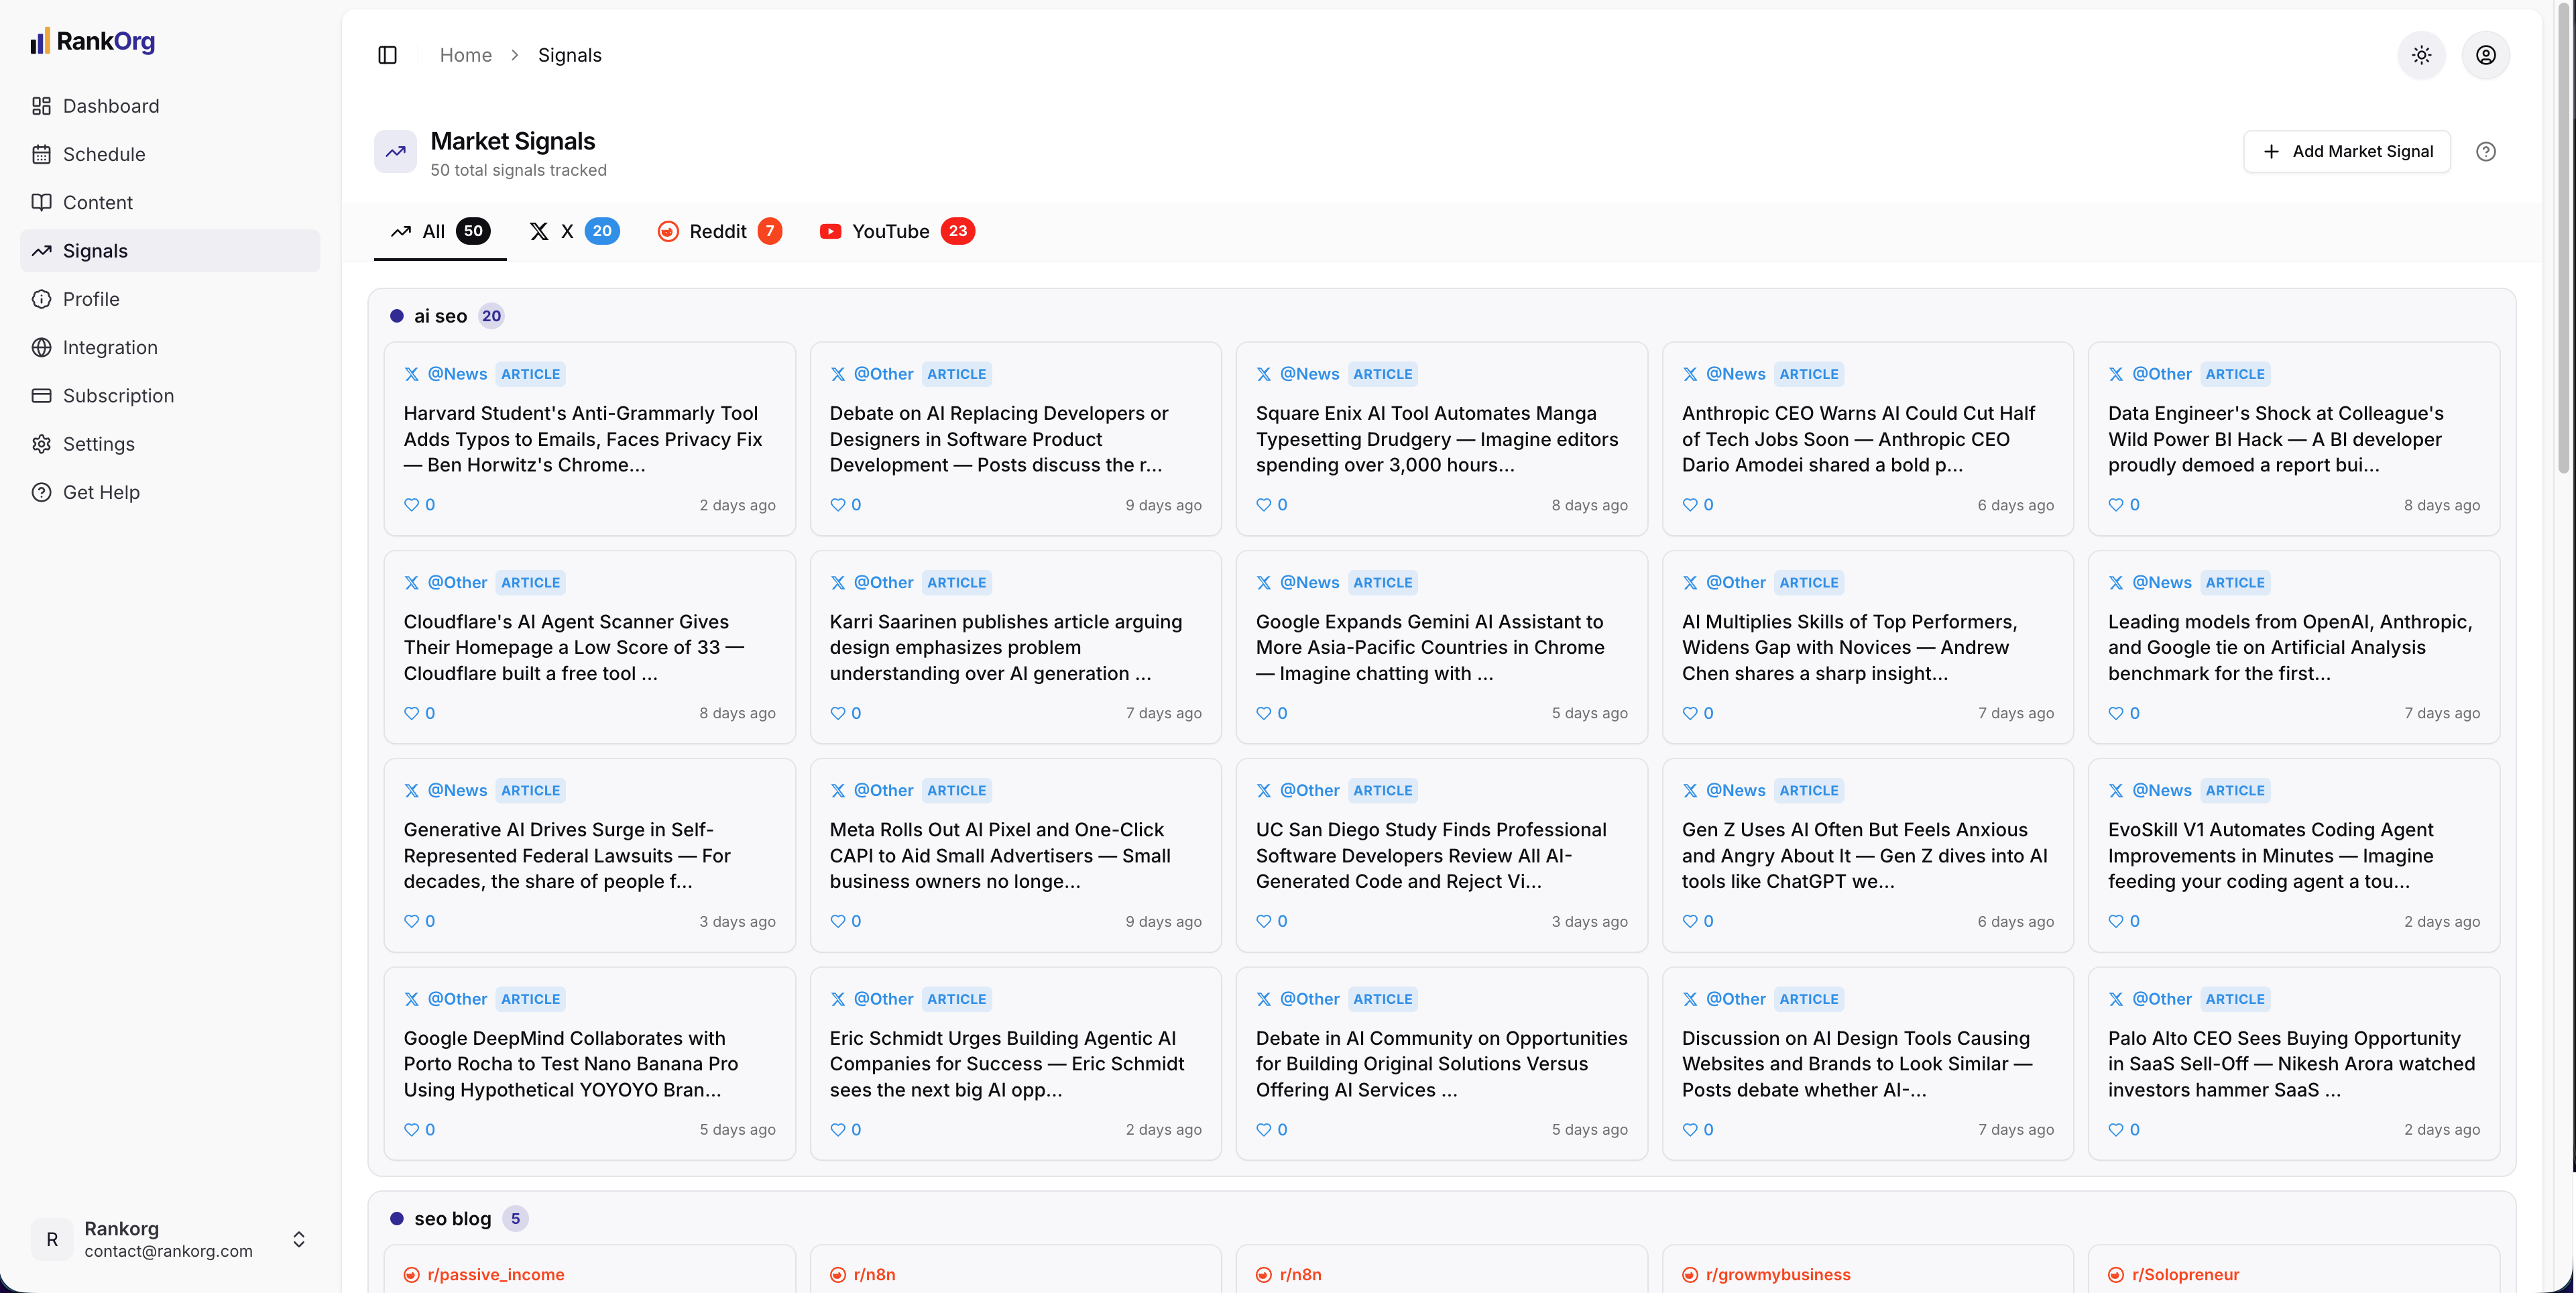Click the ARTICLE badge on Square Enix card
This screenshot has height=1293, width=2576.
pos(1382,374)
